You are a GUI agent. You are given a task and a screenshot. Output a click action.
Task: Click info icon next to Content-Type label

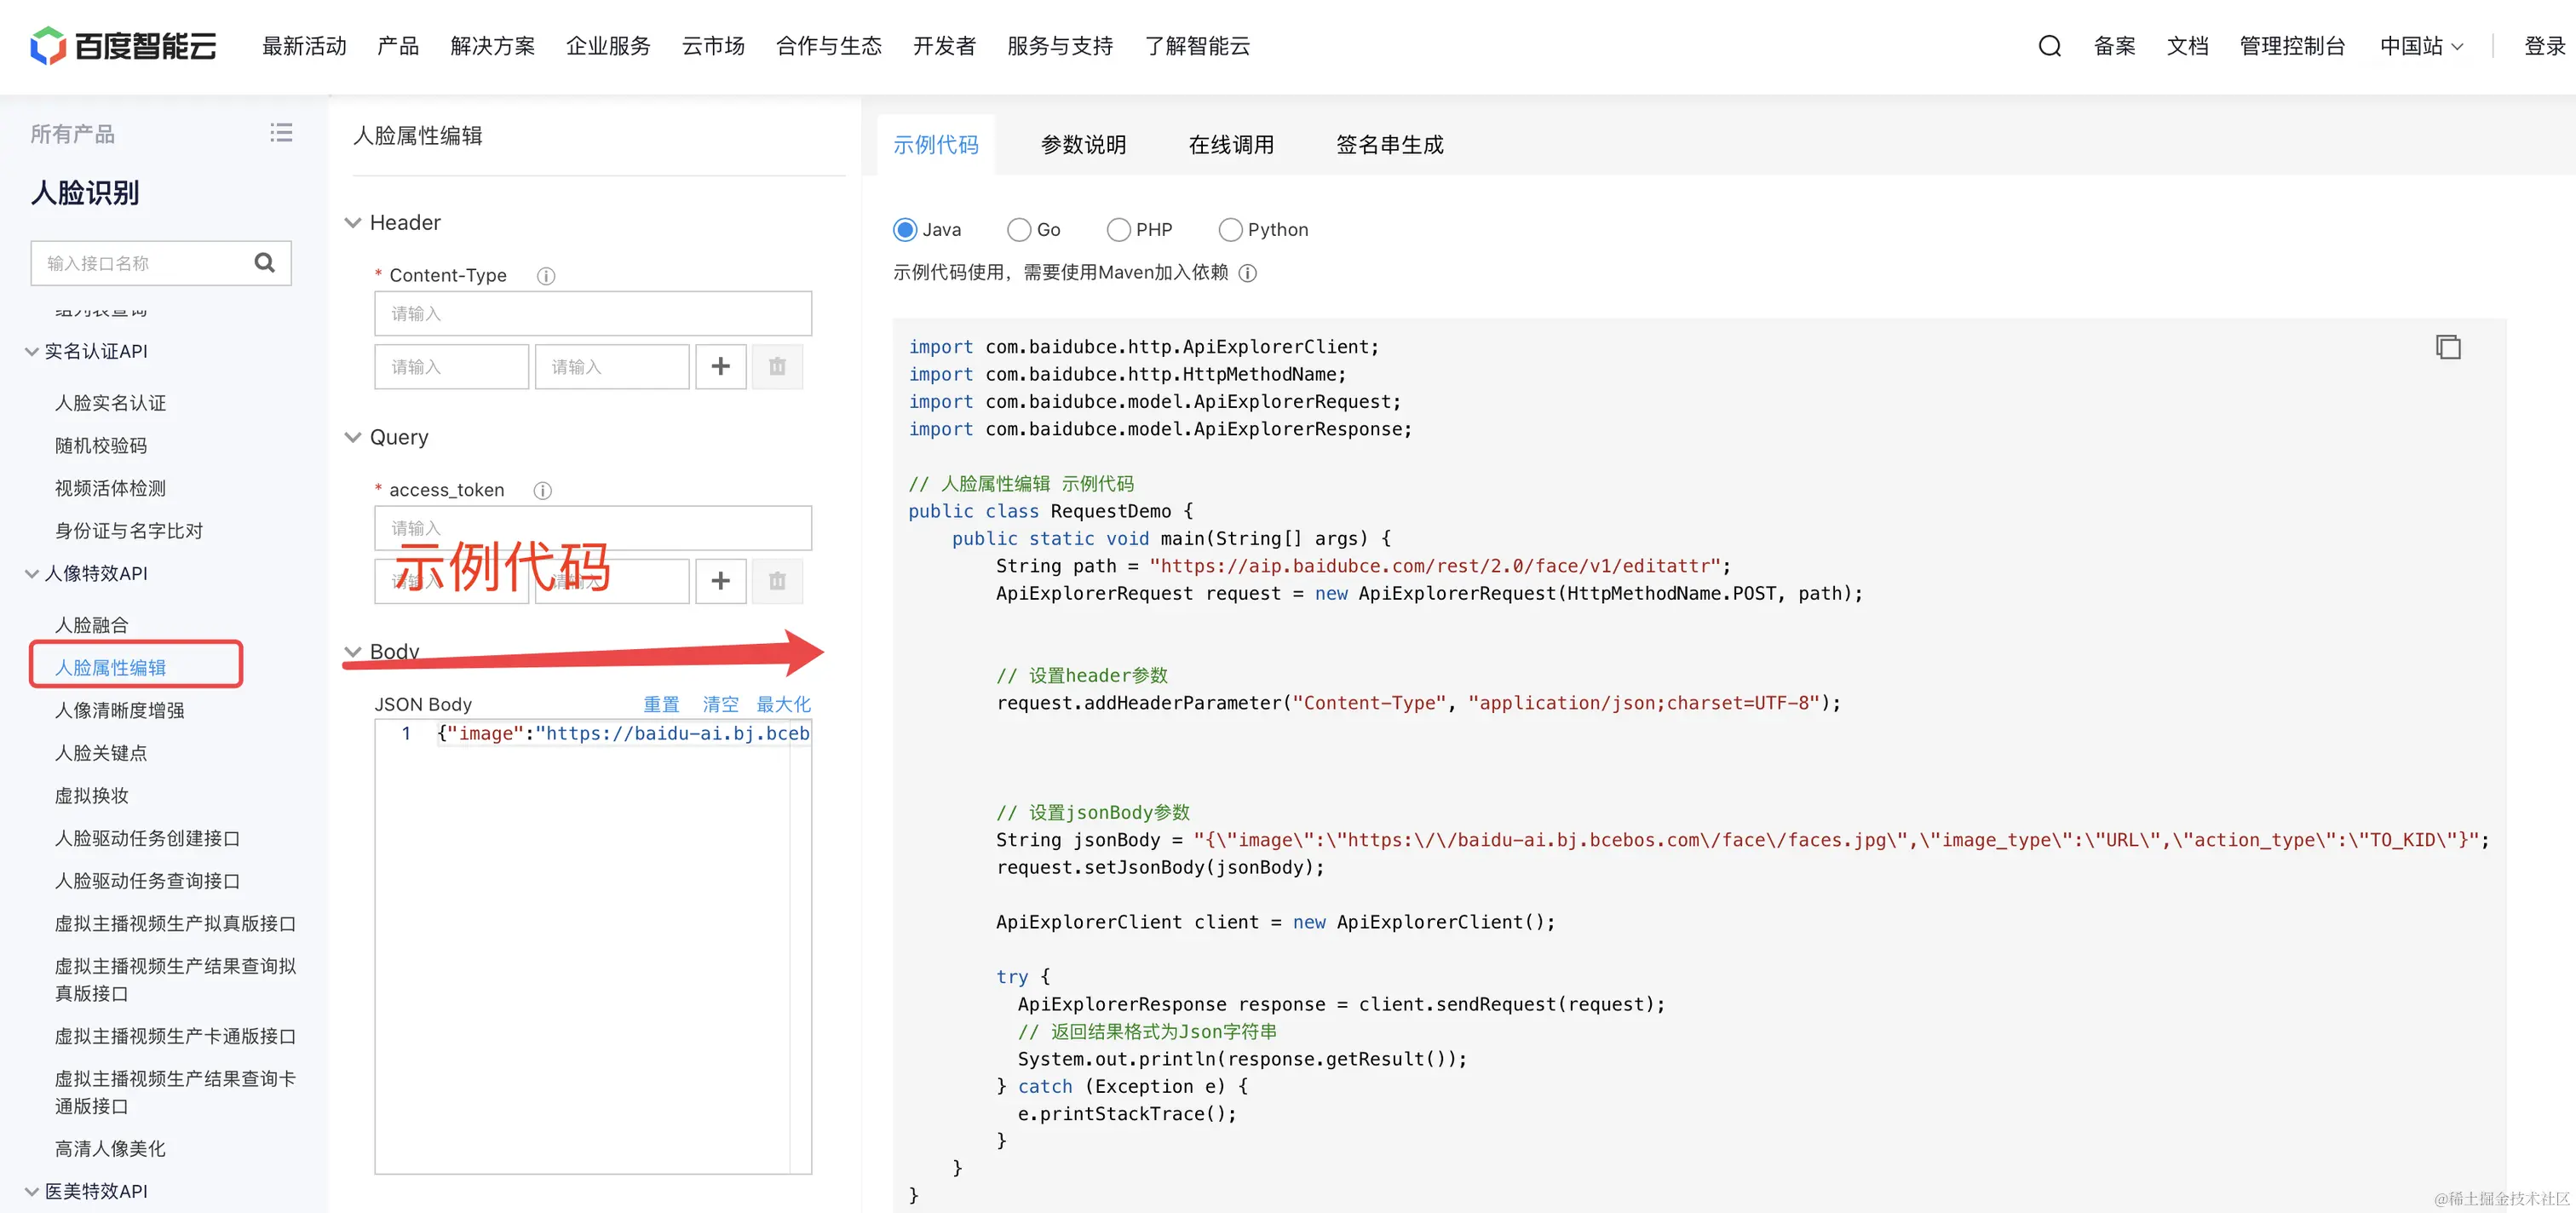point(546,276)
